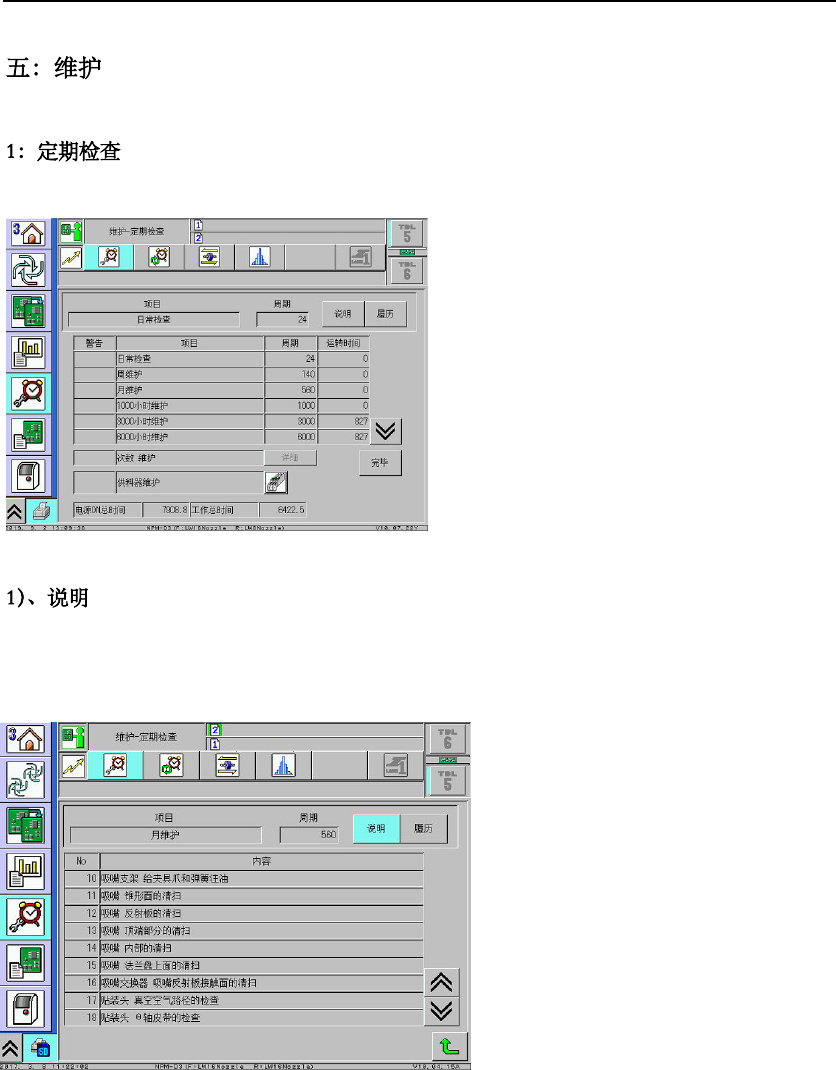Click the 履历 button in upper screenshot
The image size is (836, 1070).
click(386, 314)
